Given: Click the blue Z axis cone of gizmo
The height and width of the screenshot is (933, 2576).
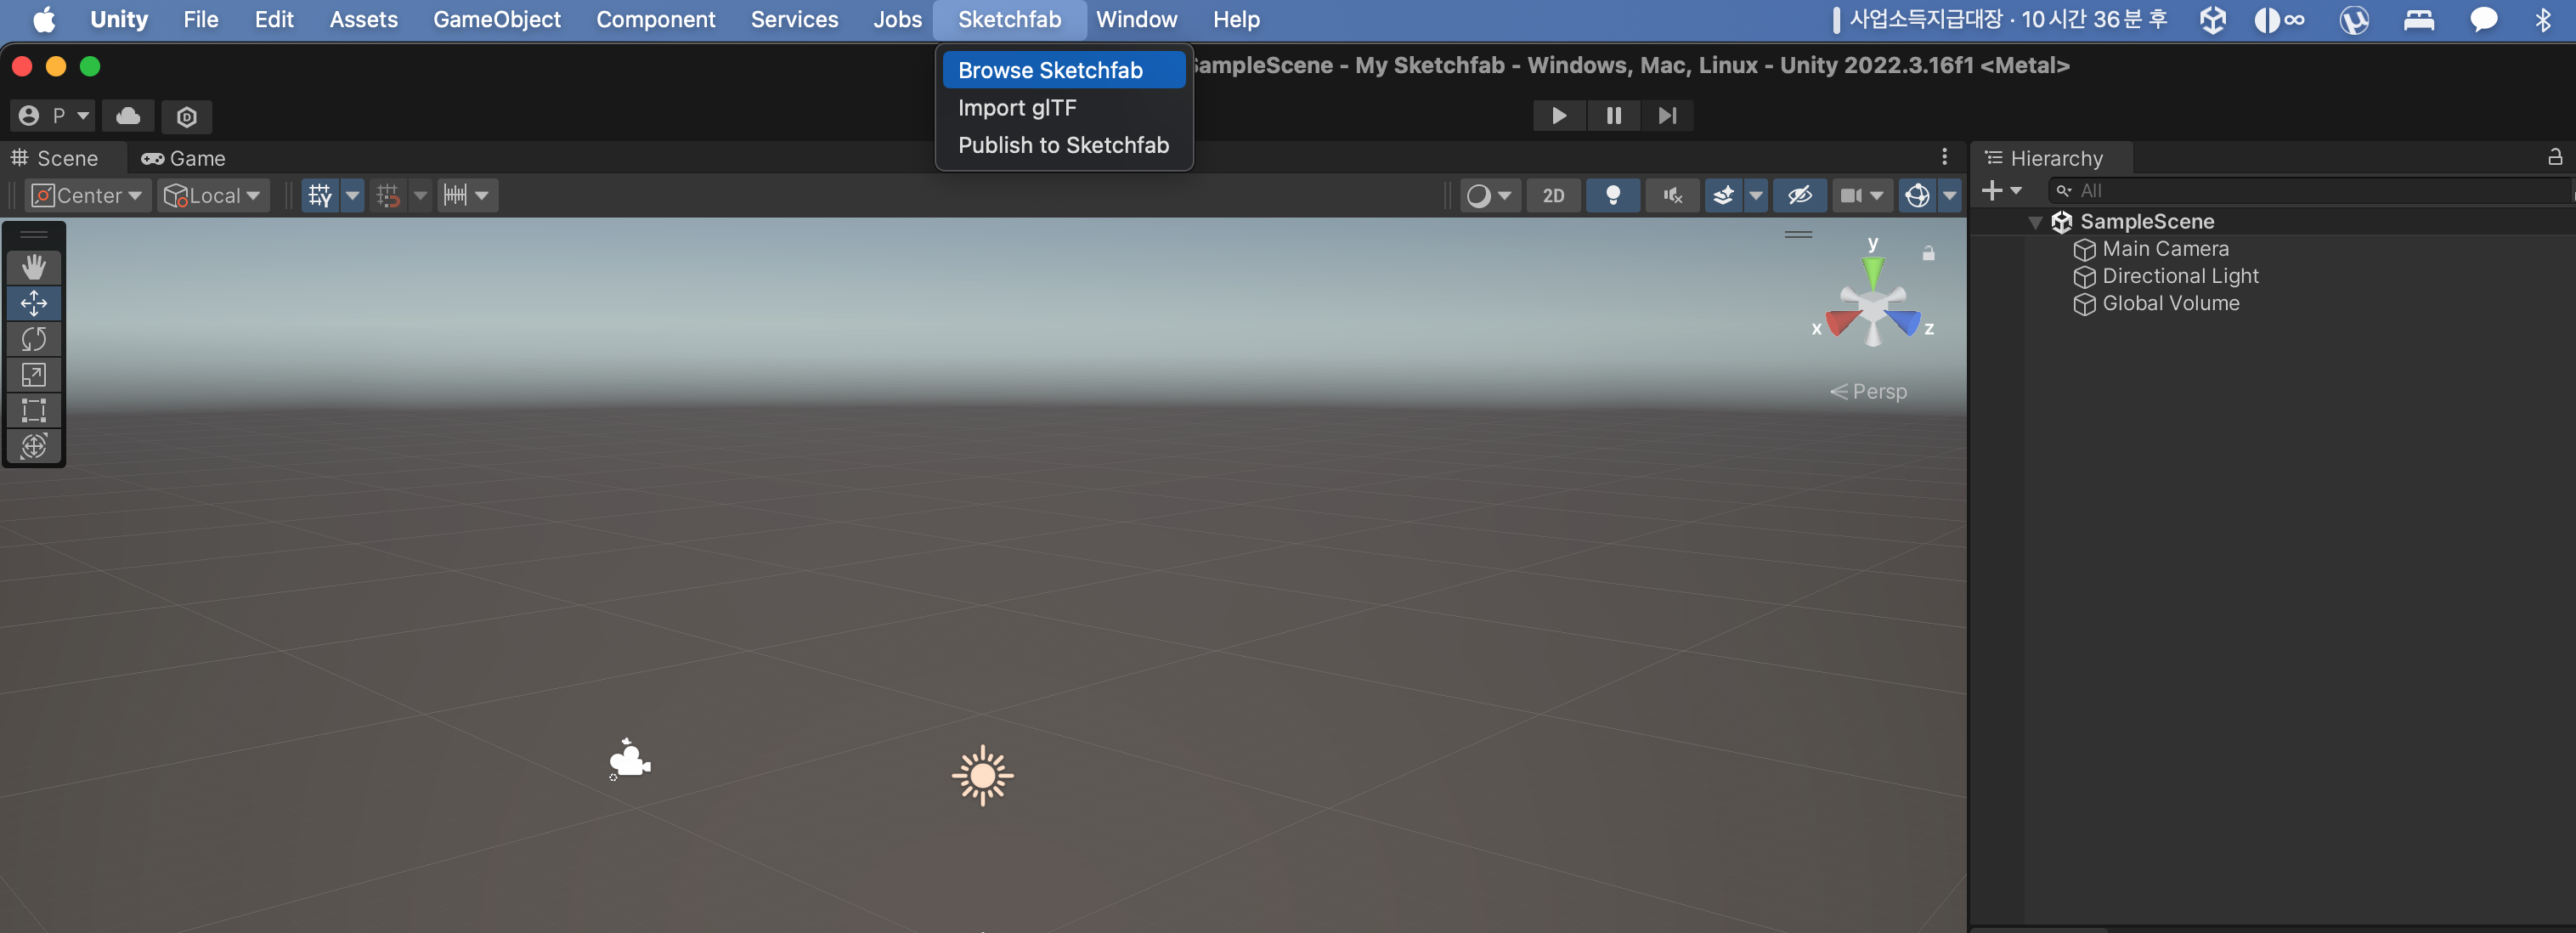Looking at the screenshot, I should pyautogui.click(x=1905, y=322).
